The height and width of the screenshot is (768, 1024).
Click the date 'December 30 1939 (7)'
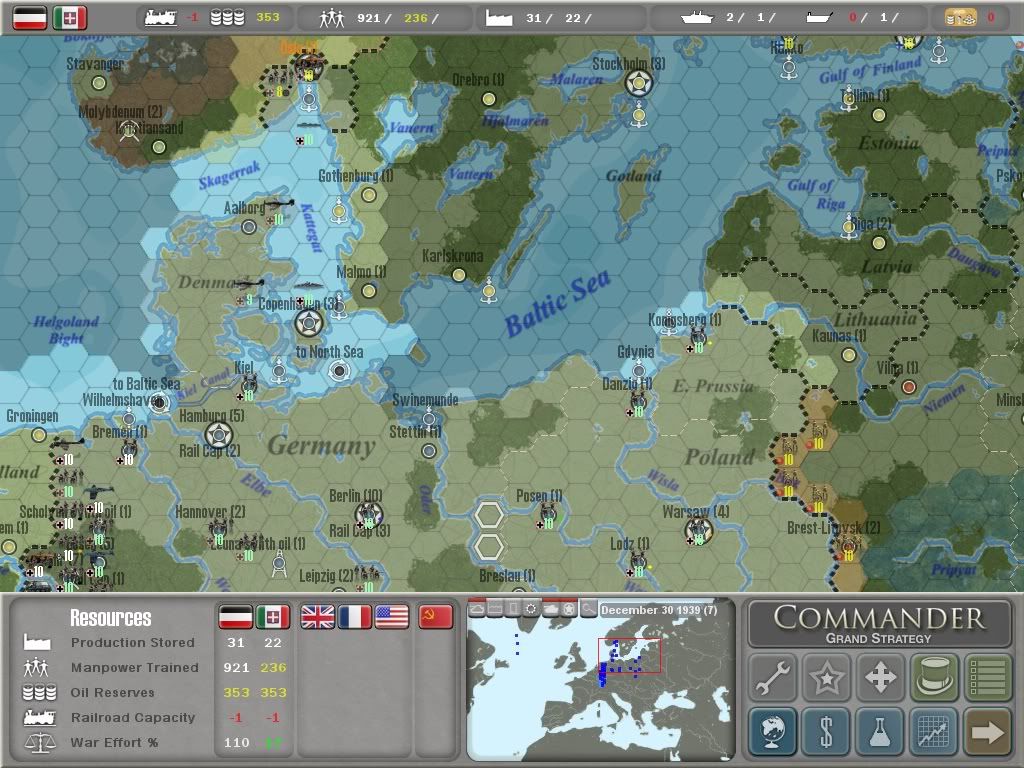658,610
